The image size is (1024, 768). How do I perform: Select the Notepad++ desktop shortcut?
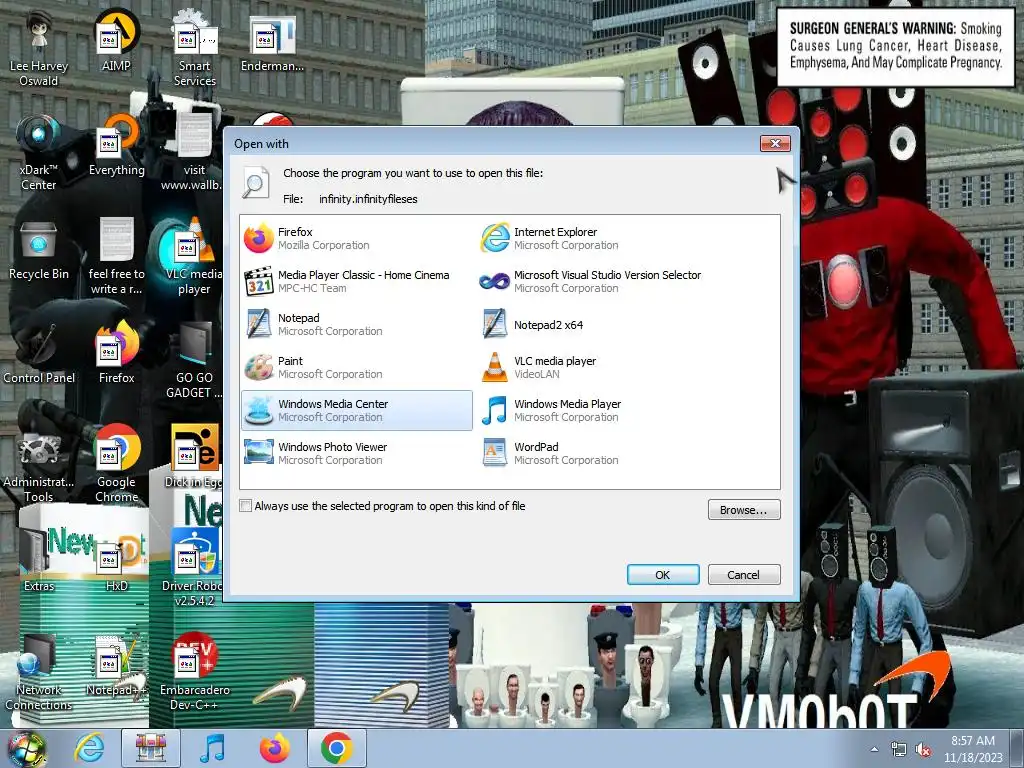pos(116,666)
